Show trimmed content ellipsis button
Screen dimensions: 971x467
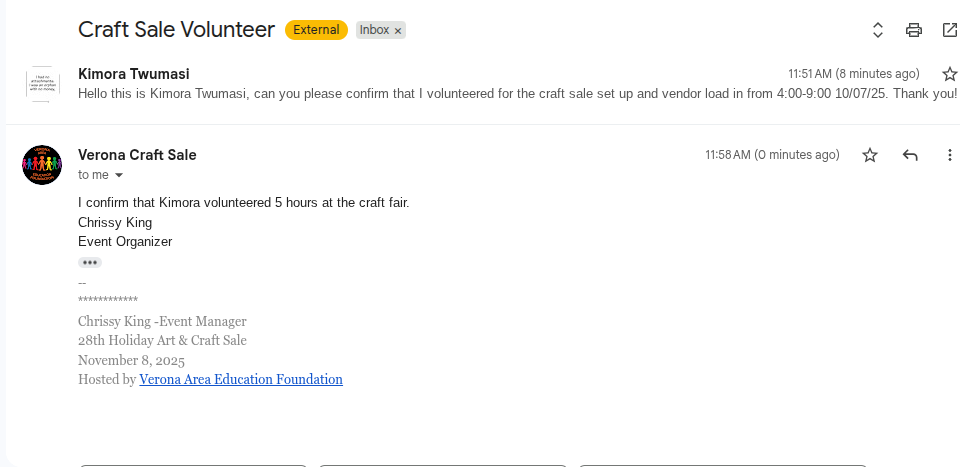[90, 262]
